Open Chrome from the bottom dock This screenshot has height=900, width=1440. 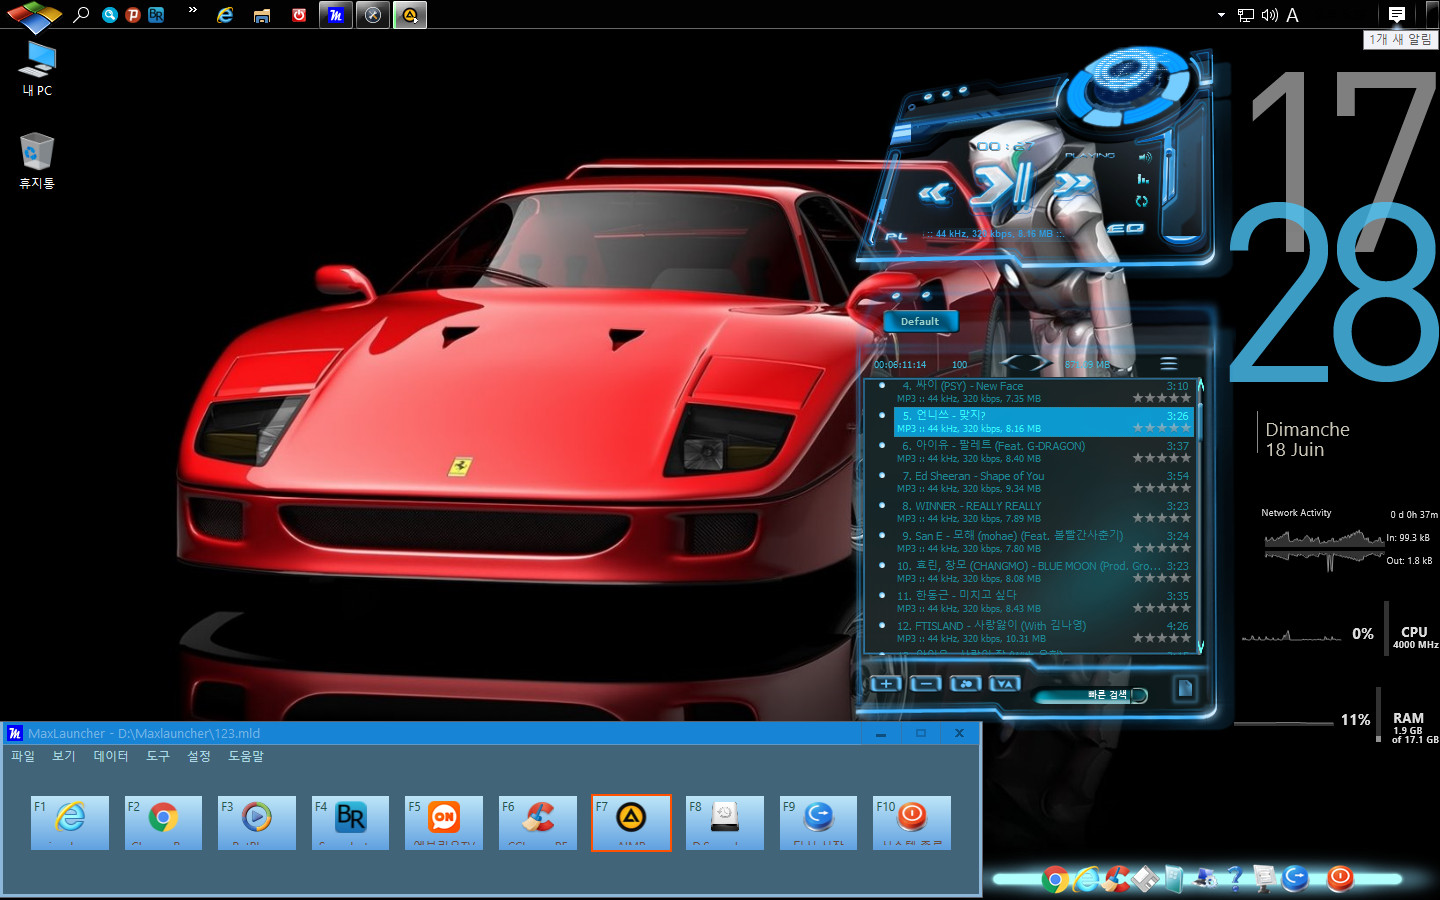pos(1054,879)
